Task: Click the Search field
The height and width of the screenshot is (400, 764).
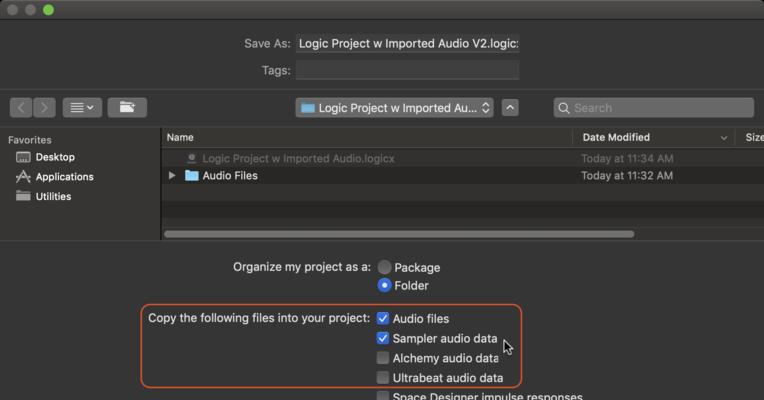Action: (654, 108)
